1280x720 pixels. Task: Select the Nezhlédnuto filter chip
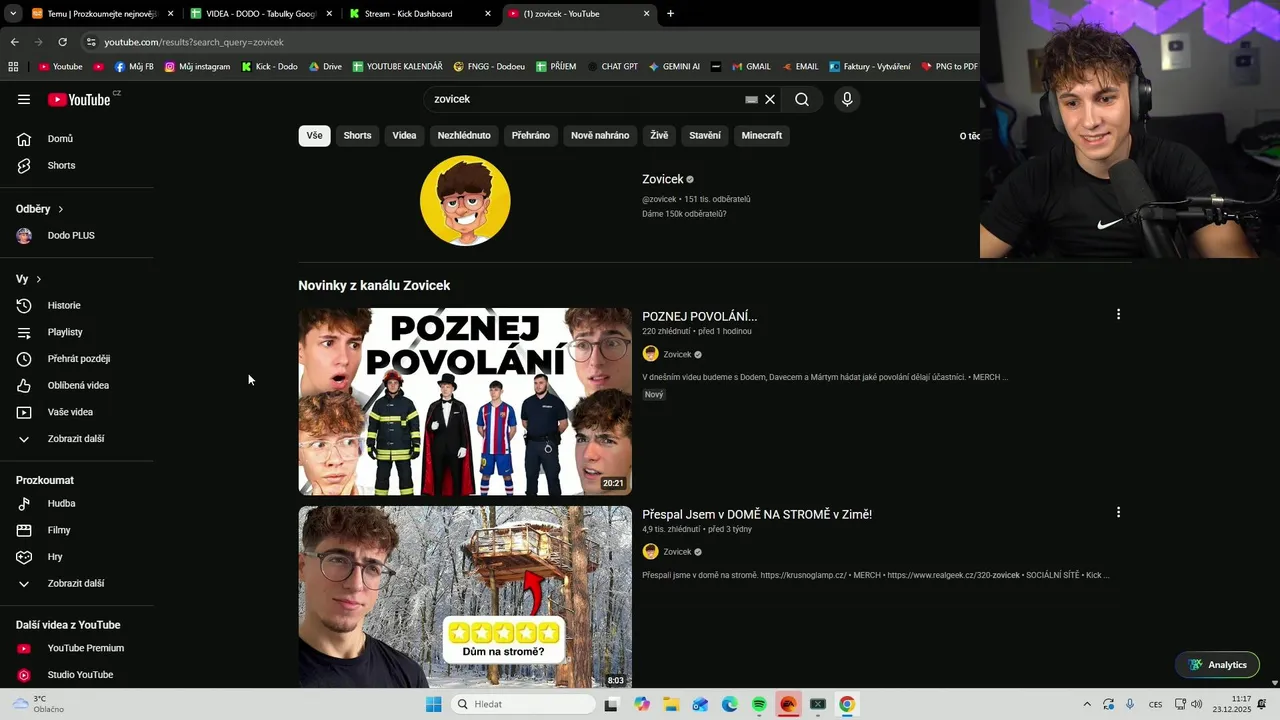[464, 135]
